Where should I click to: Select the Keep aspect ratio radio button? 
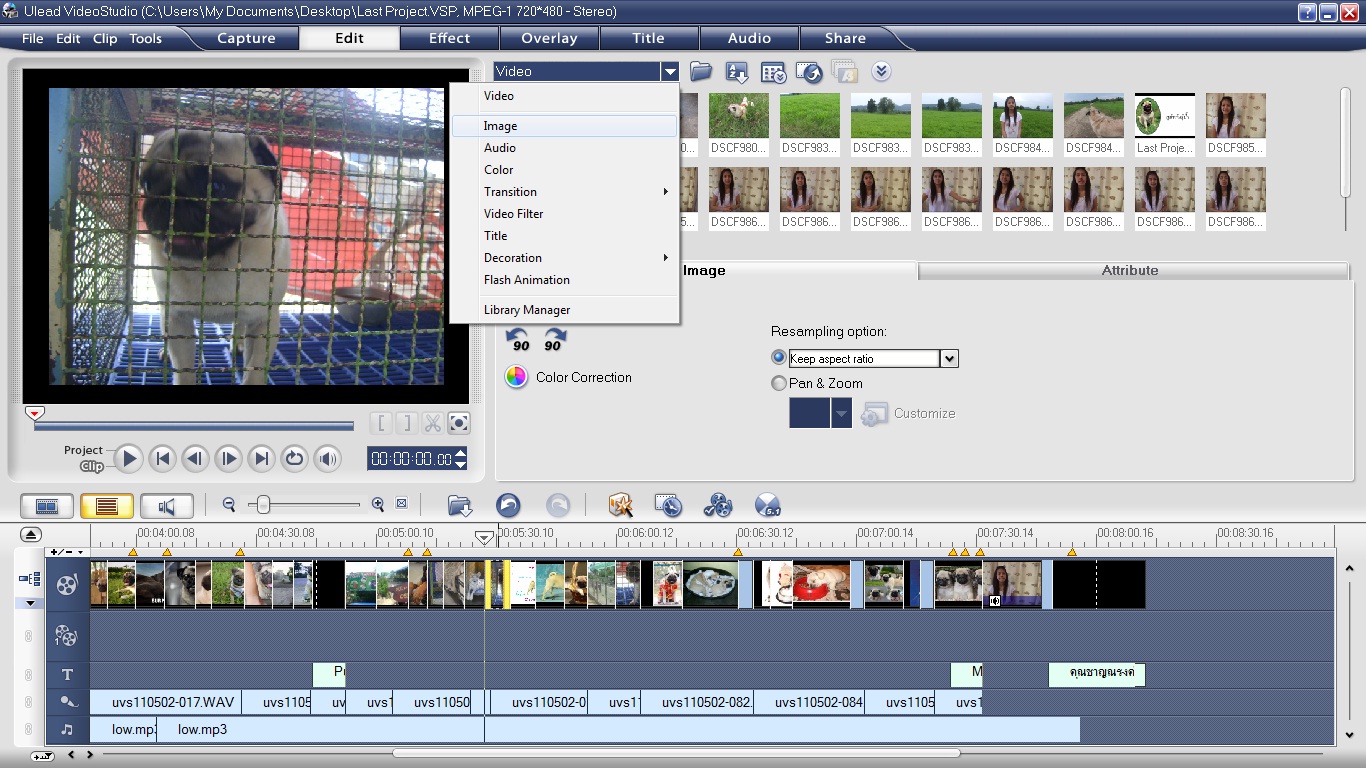point(779,358)
